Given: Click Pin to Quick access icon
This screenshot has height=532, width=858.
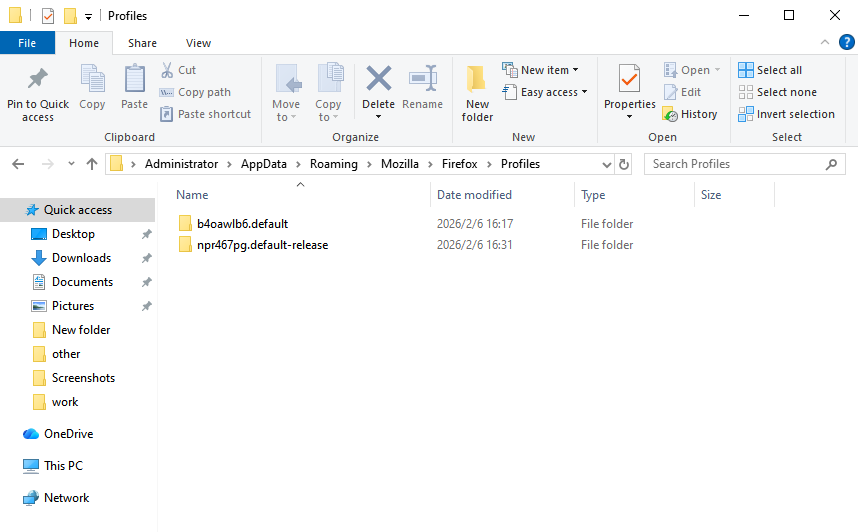Looking at the screenshot, I should click(x=38, y=78).
